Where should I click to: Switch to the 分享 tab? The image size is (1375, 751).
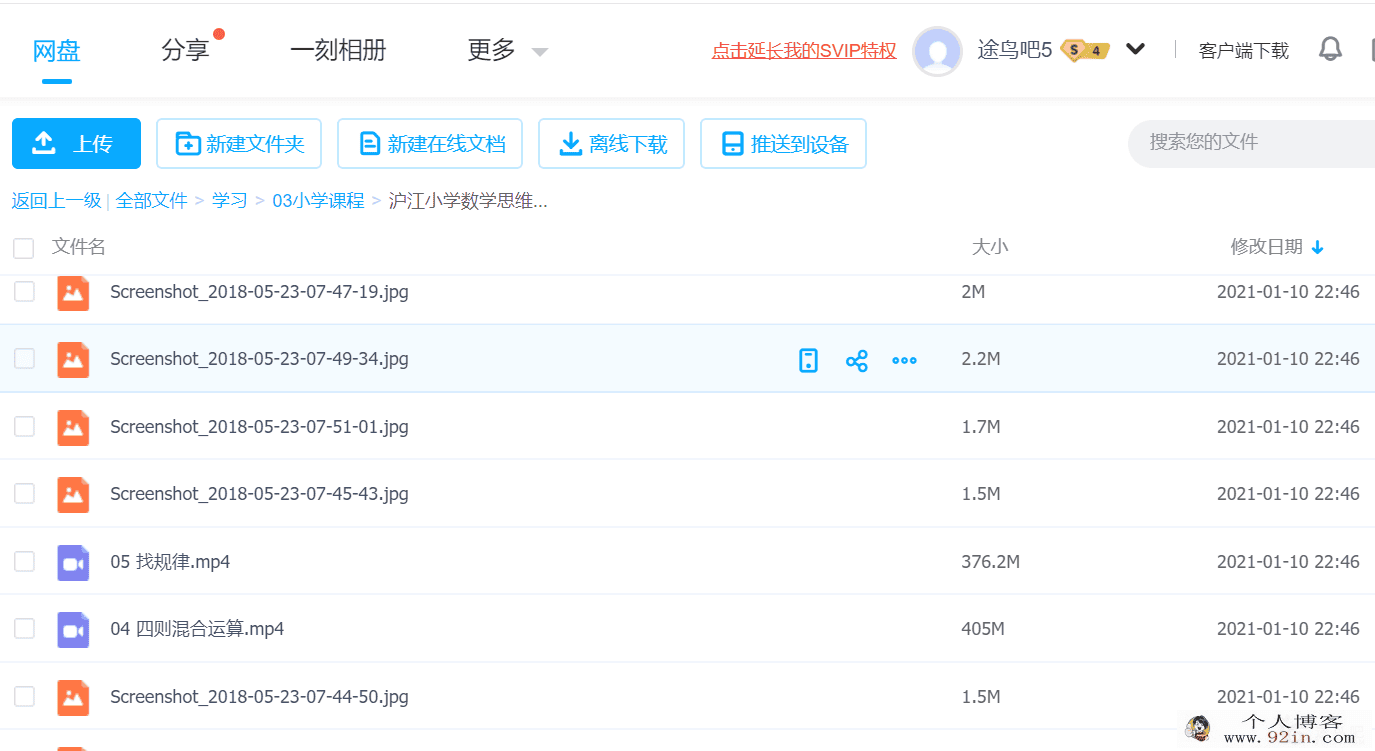[185, 50]
